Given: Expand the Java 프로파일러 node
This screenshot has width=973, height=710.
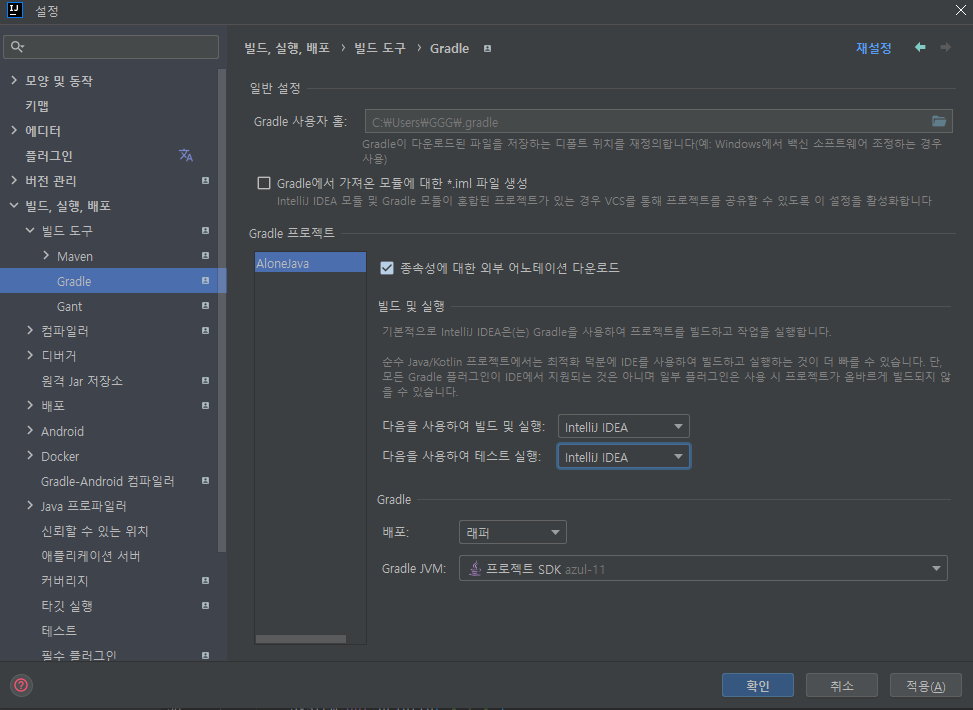Looking at the screenshot, I should (30, 505).
